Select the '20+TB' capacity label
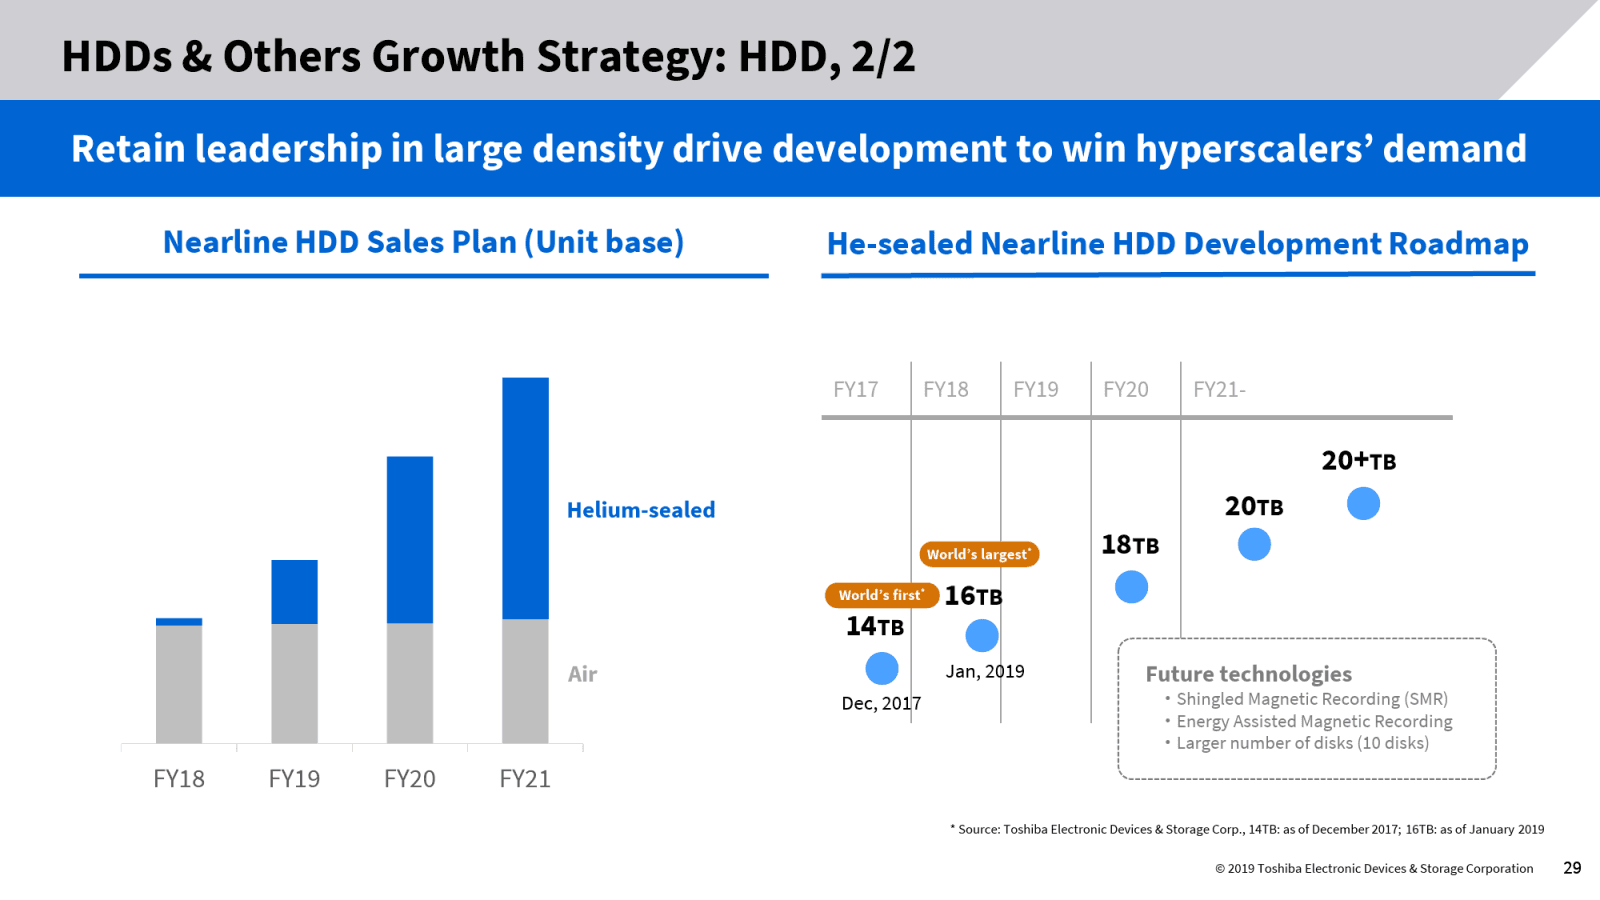Screen dimensions: 1600x900 [1359, 461]
